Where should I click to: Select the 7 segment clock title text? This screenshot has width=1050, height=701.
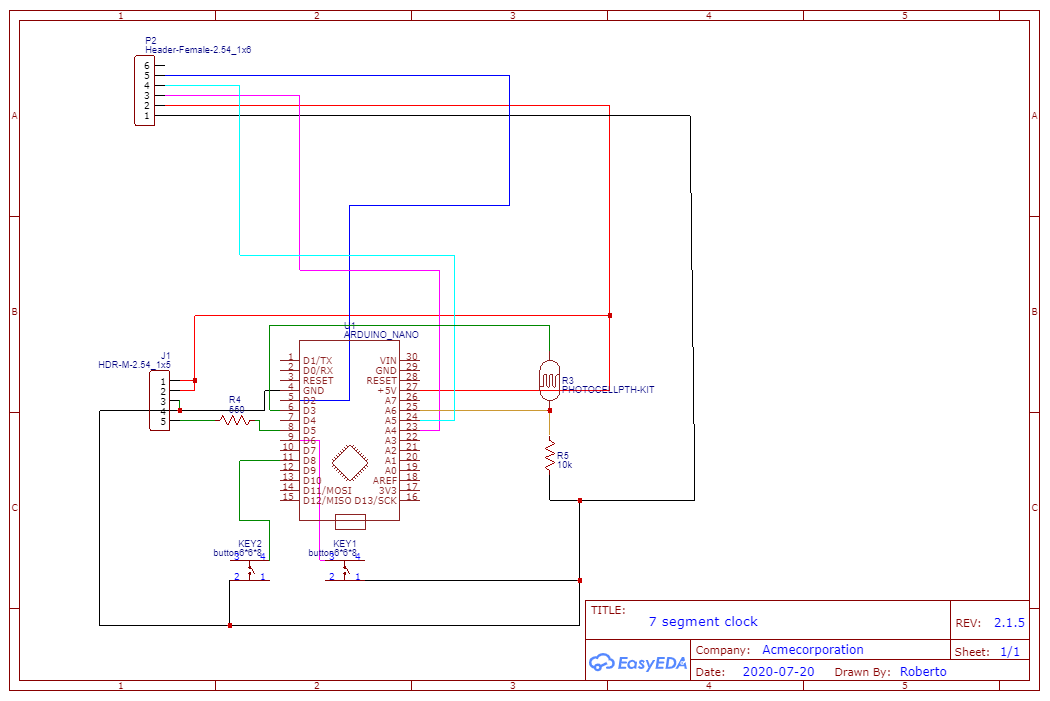pos(706,622)
